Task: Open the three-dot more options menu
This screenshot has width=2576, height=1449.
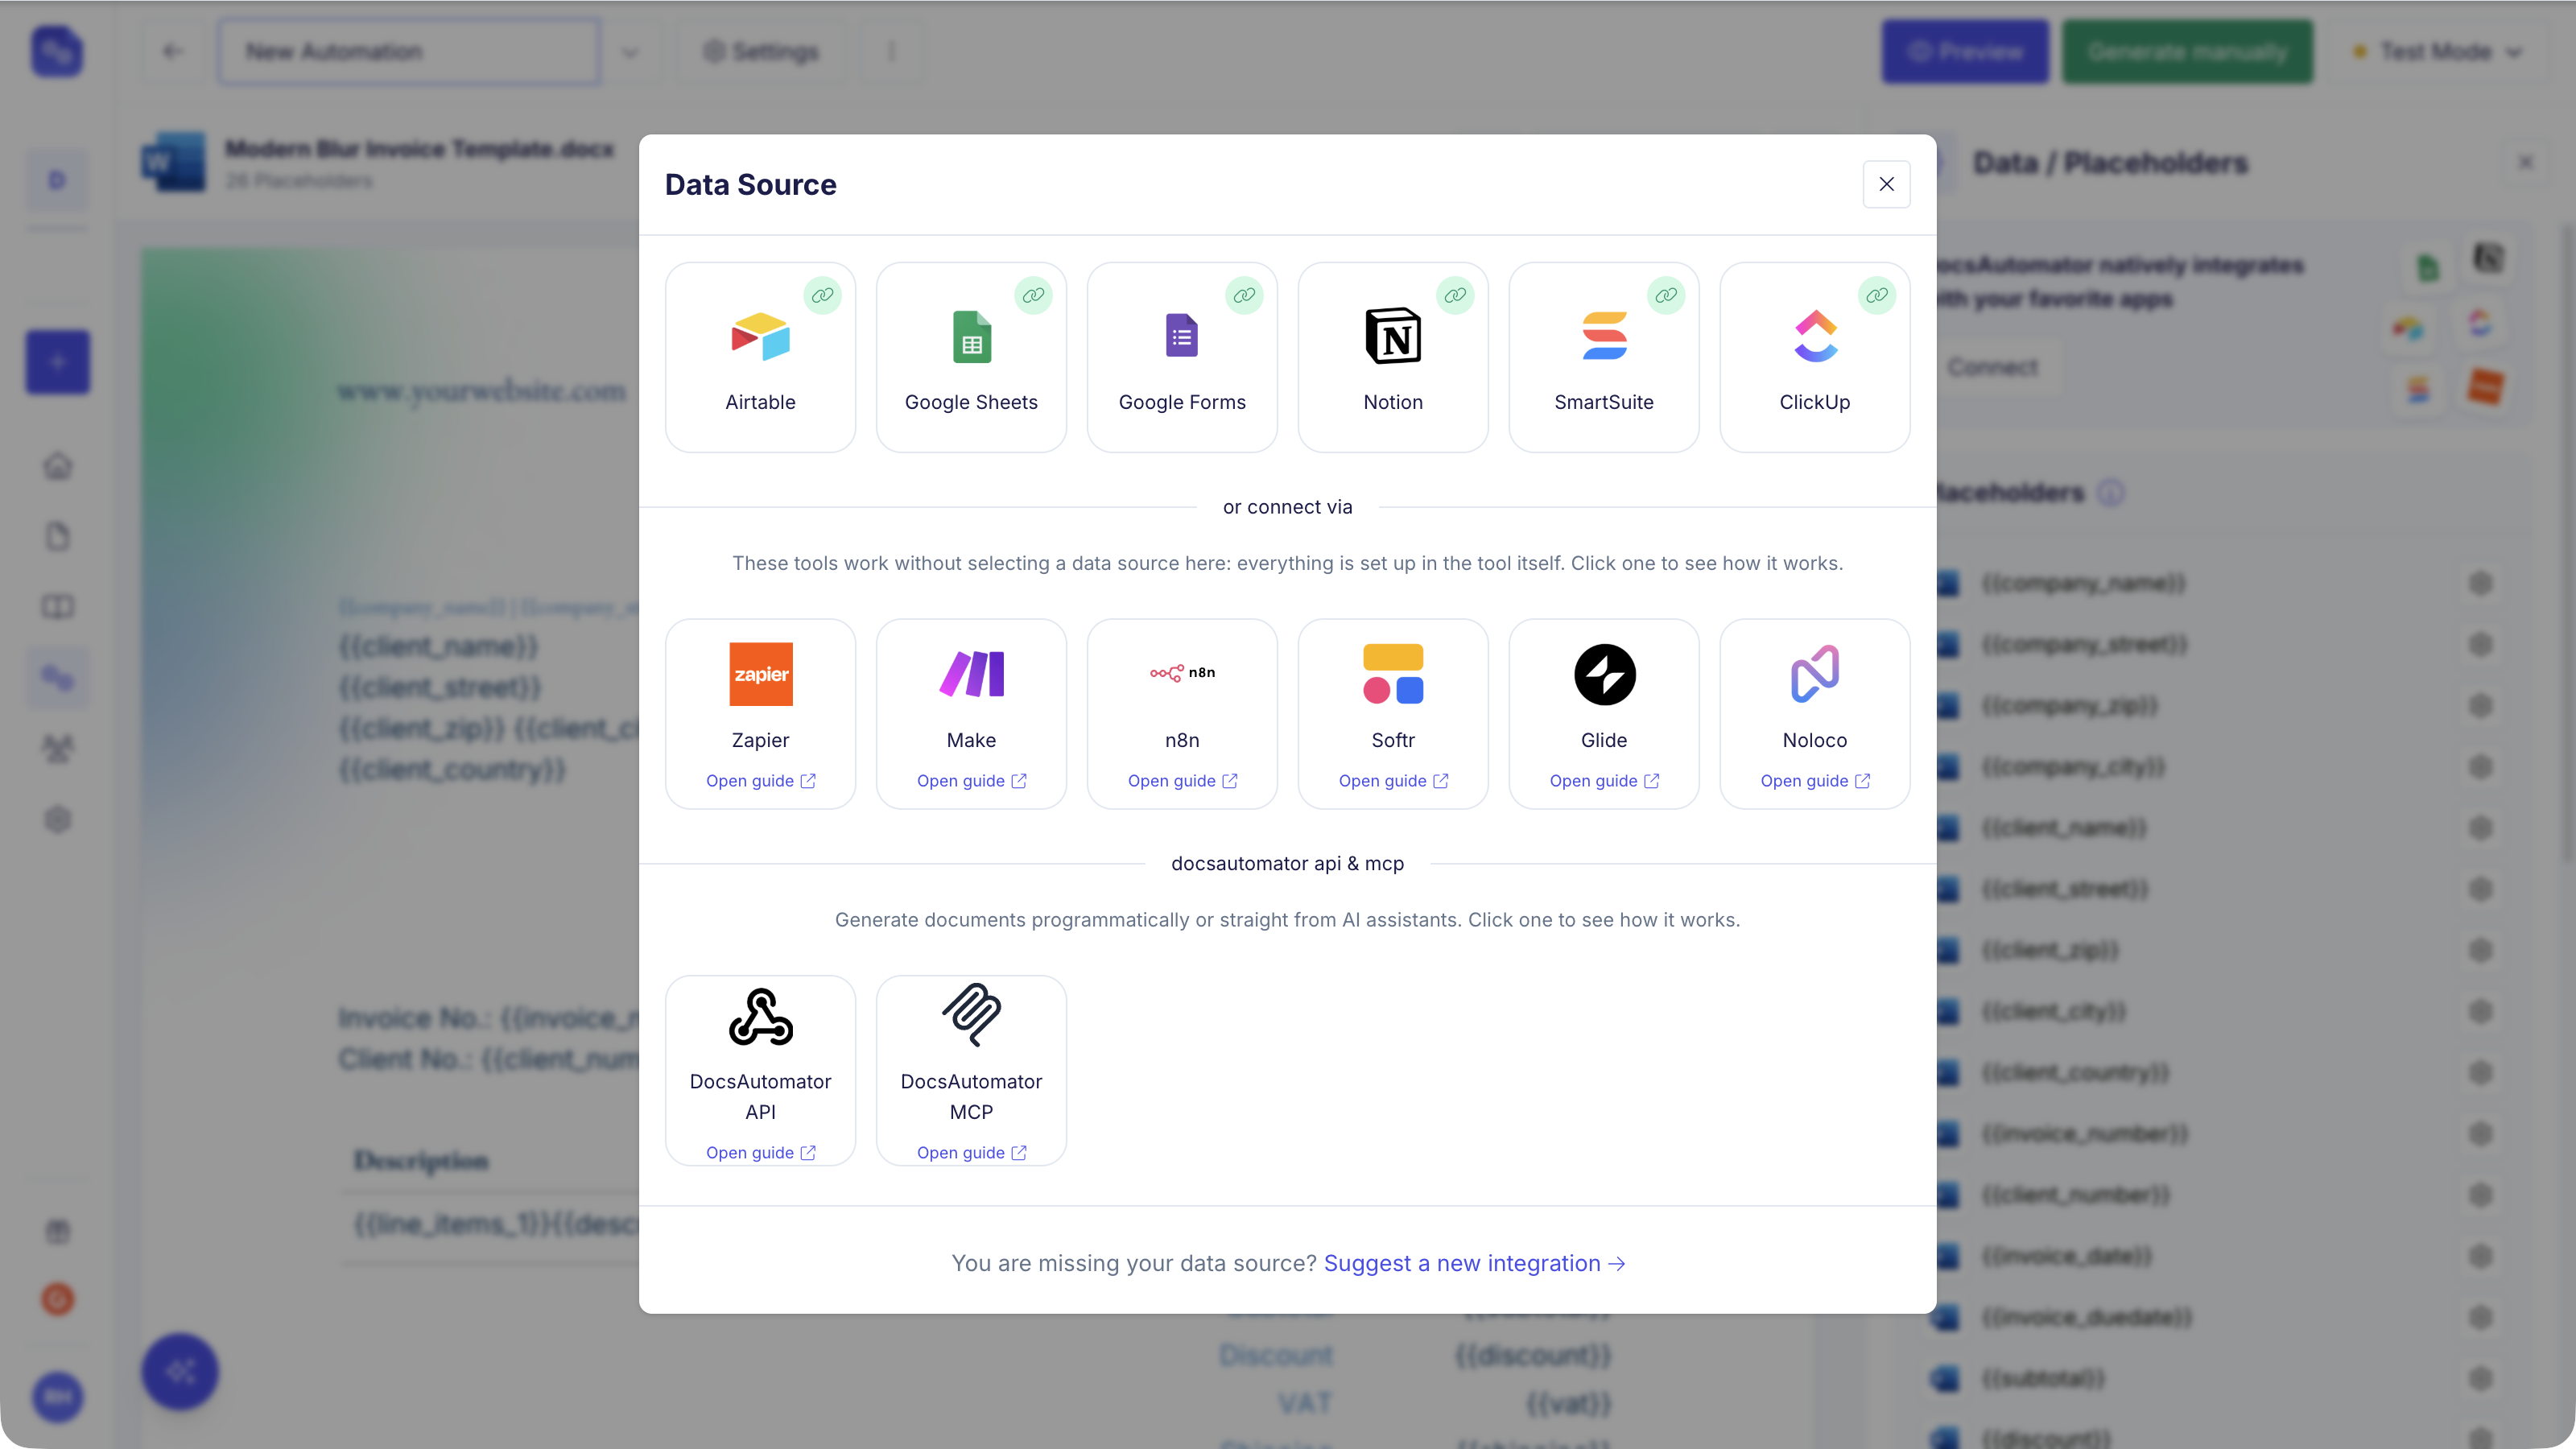Action: pos(892,51)
